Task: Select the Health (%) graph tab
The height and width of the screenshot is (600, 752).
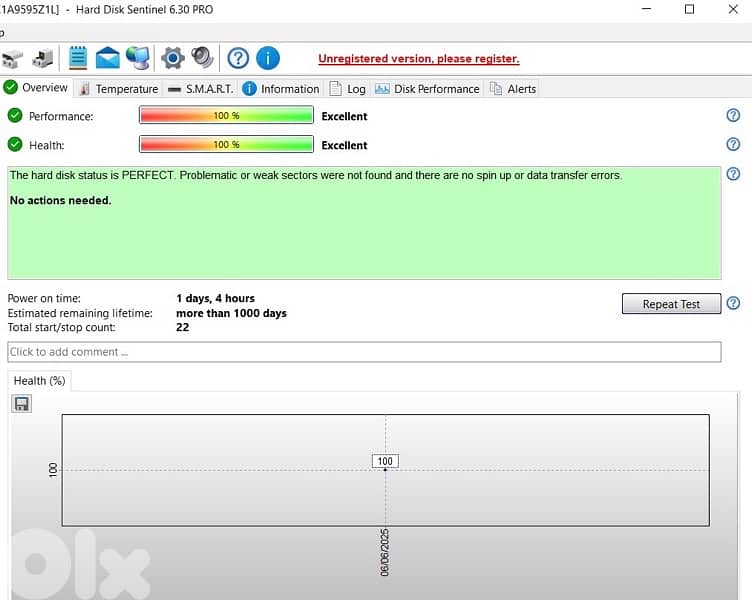Action: pyautogui.click(x=39, y=381)
